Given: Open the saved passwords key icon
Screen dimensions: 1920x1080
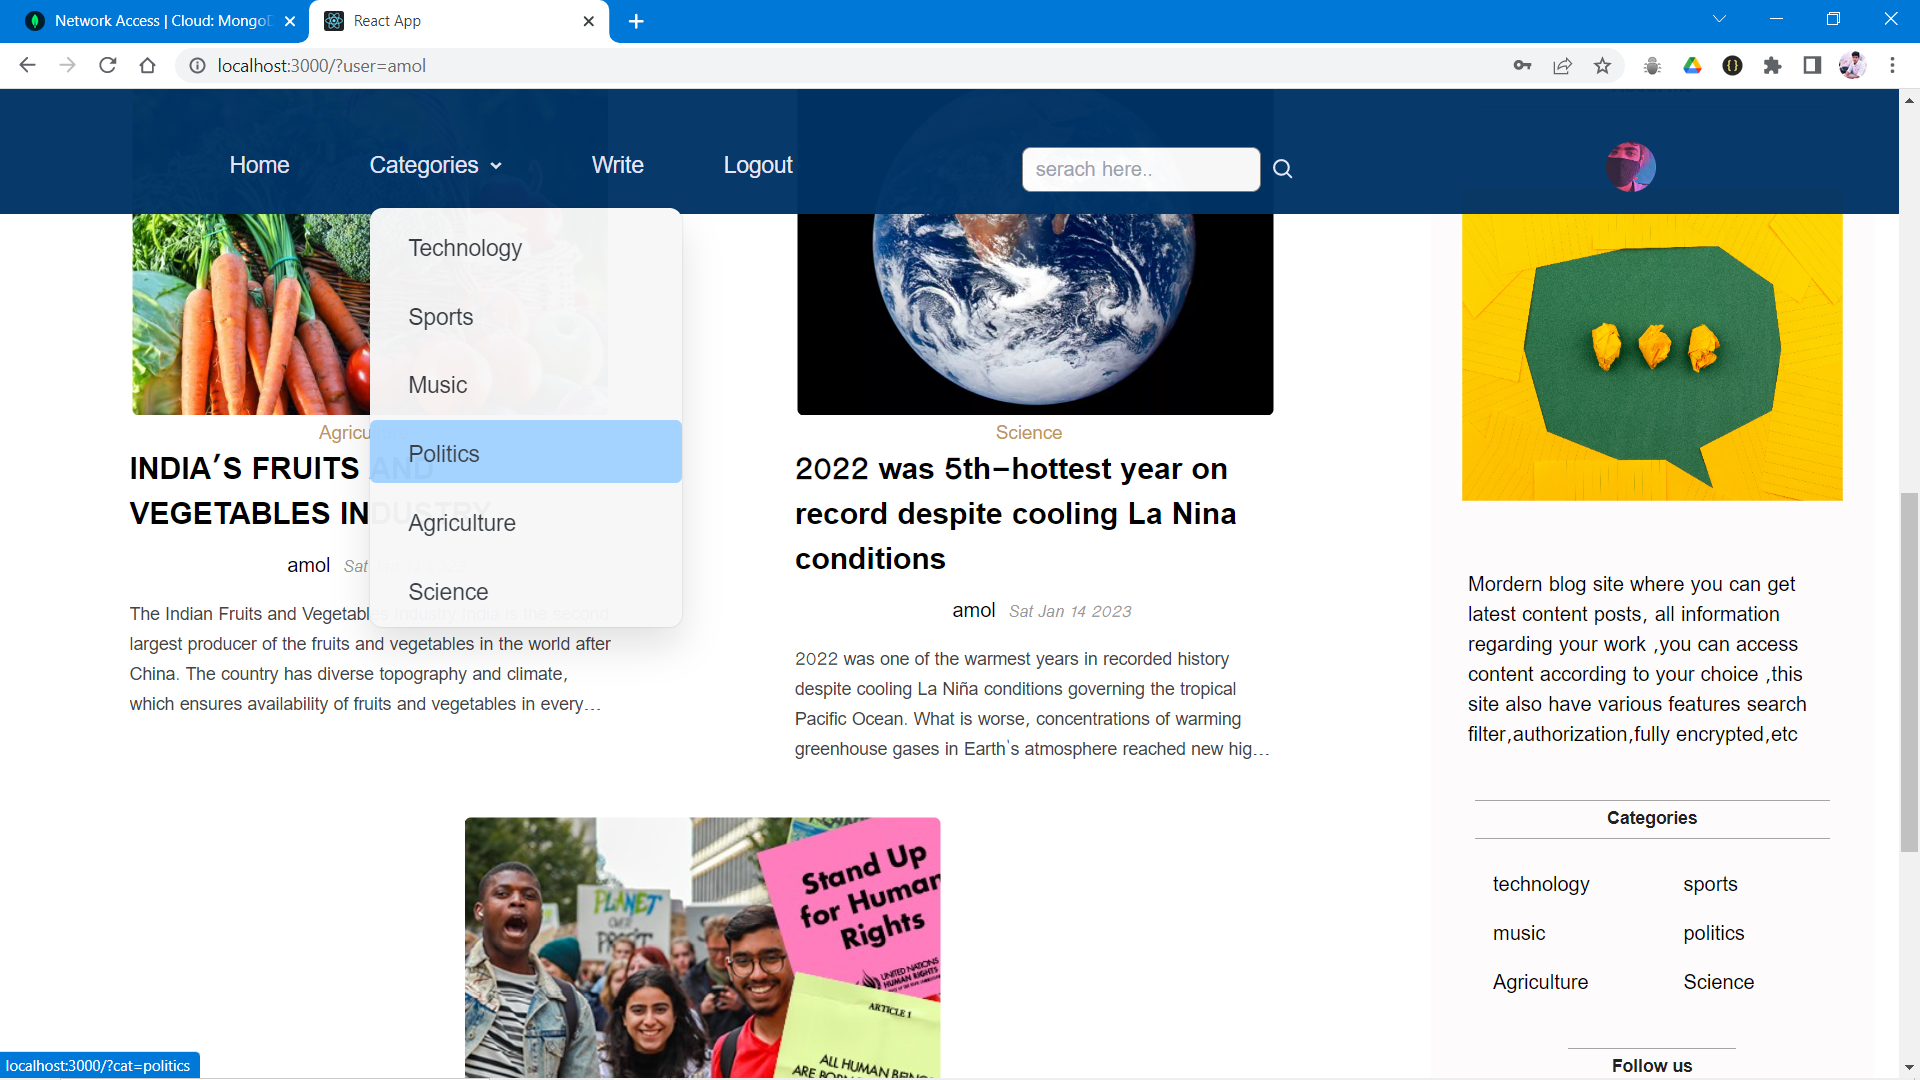Looking at the screenshot, I should (x=1522, y=66).
